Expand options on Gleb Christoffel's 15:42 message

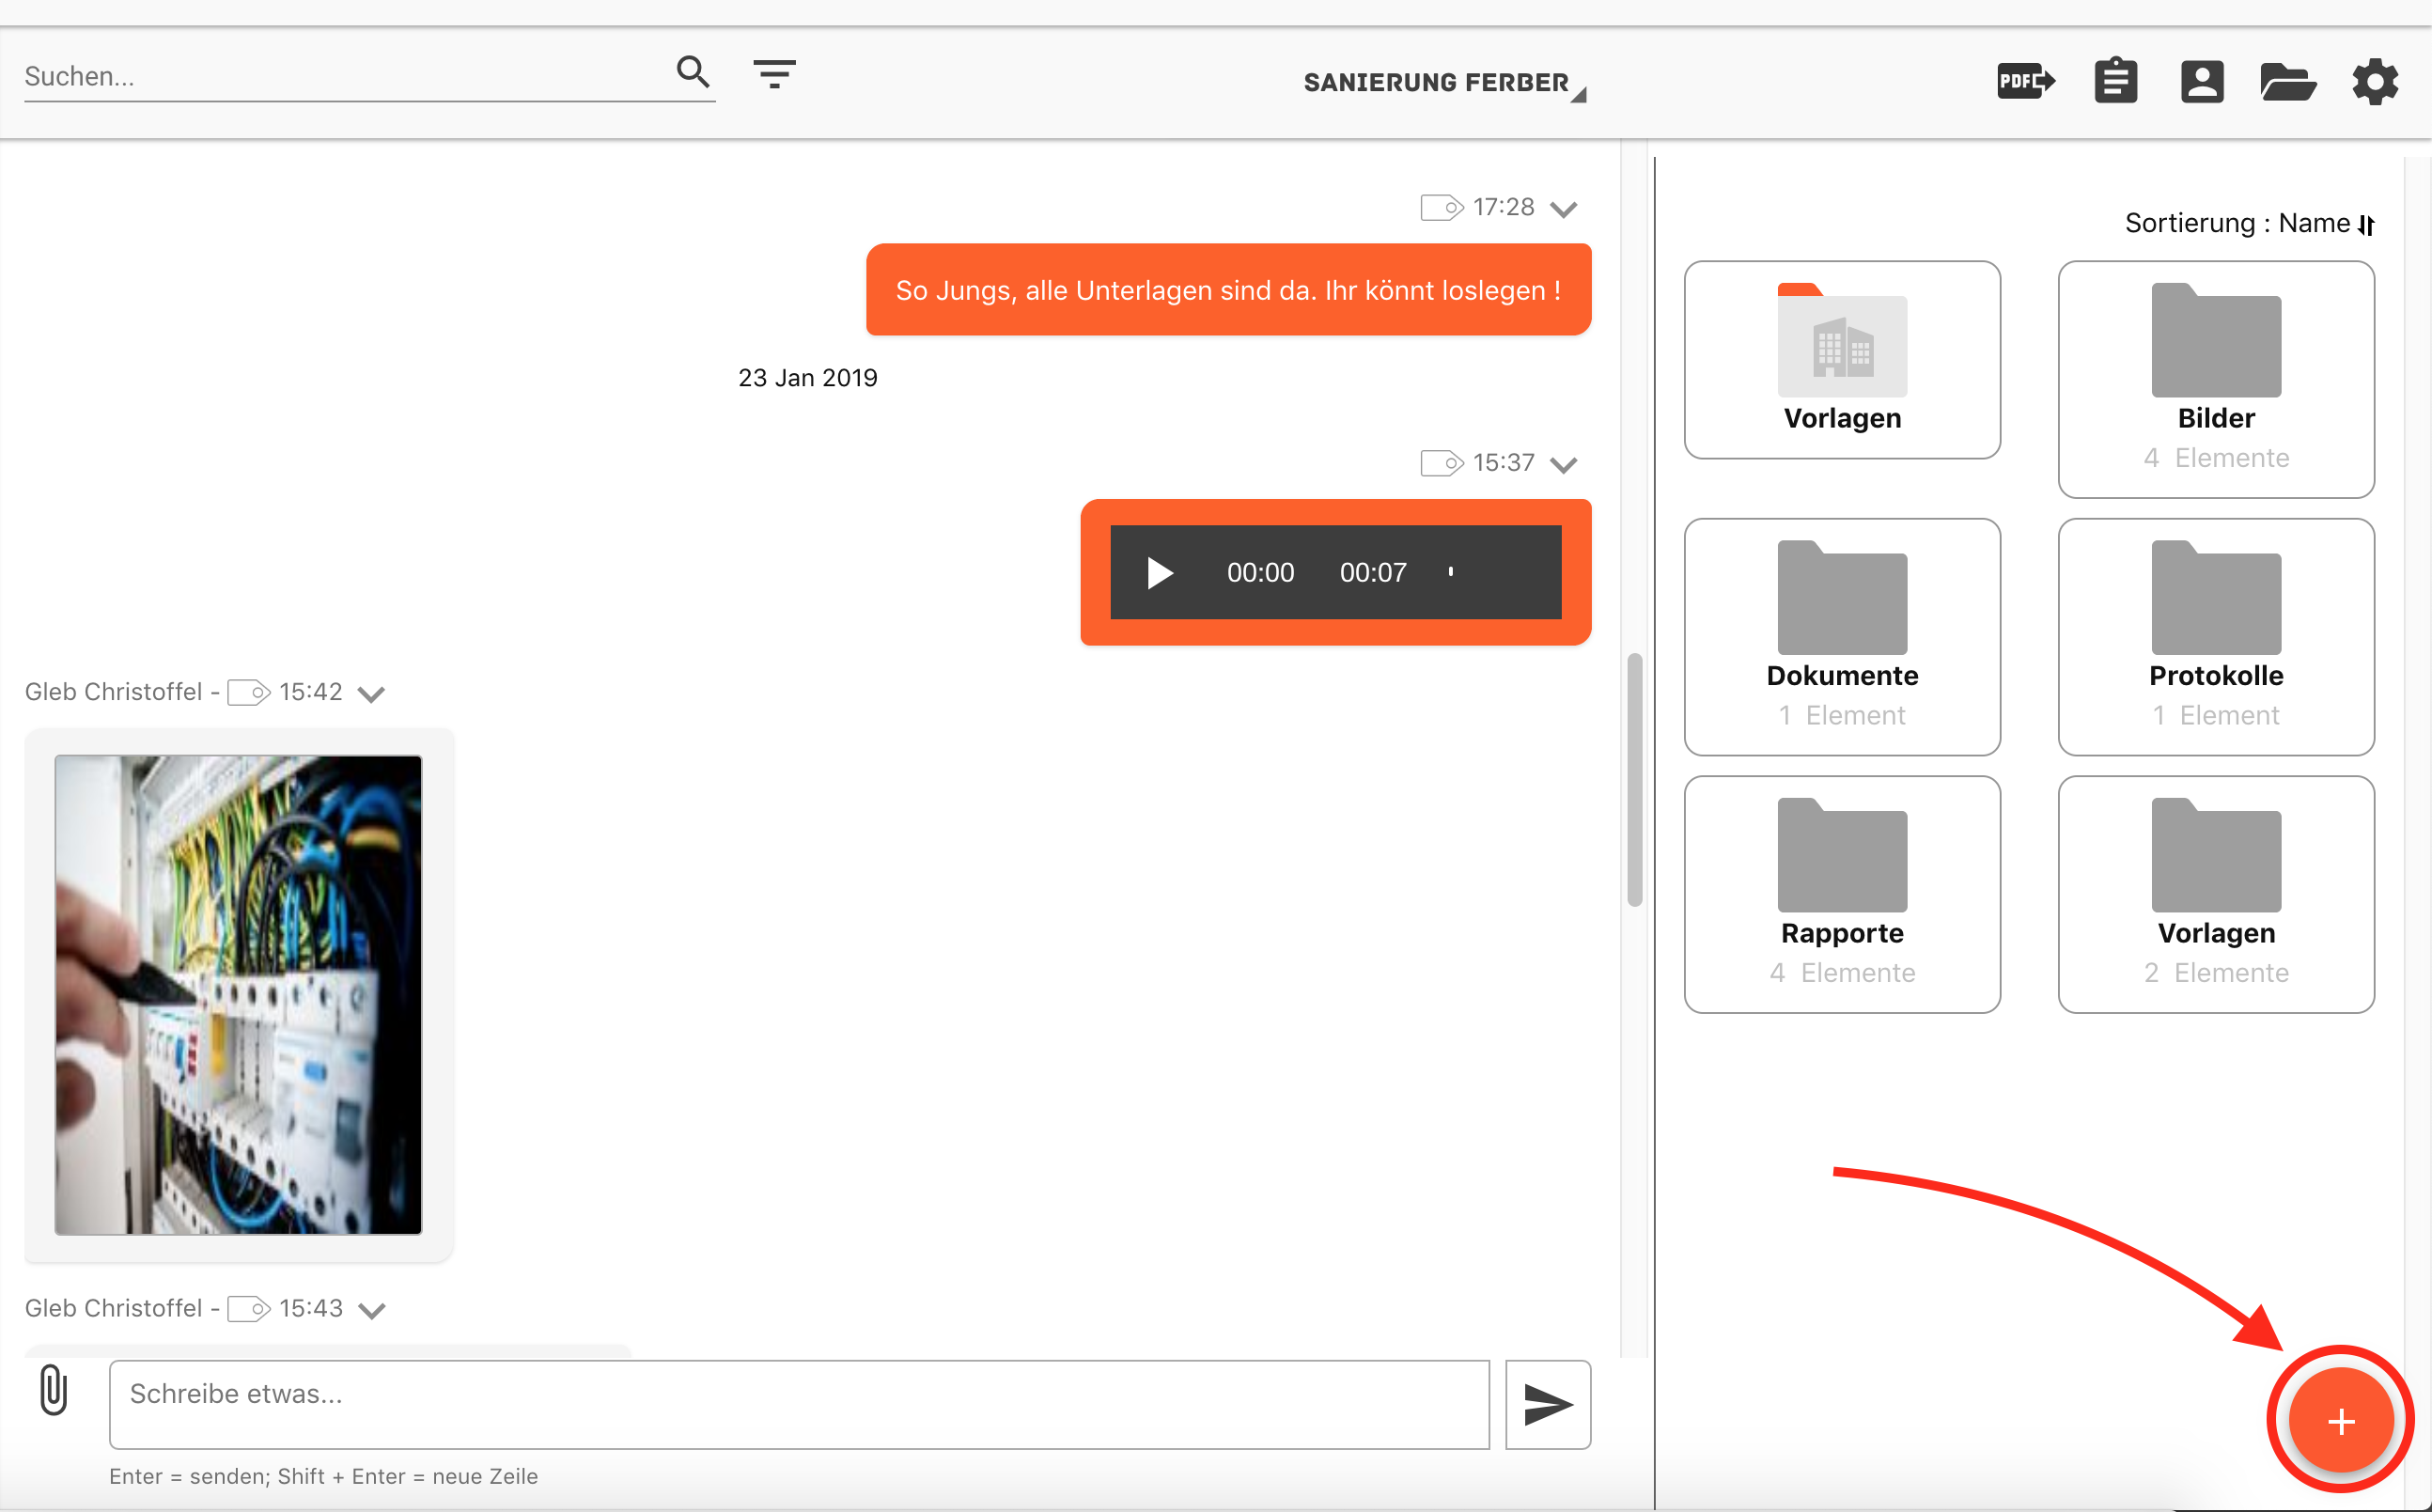tap(372, 693)
